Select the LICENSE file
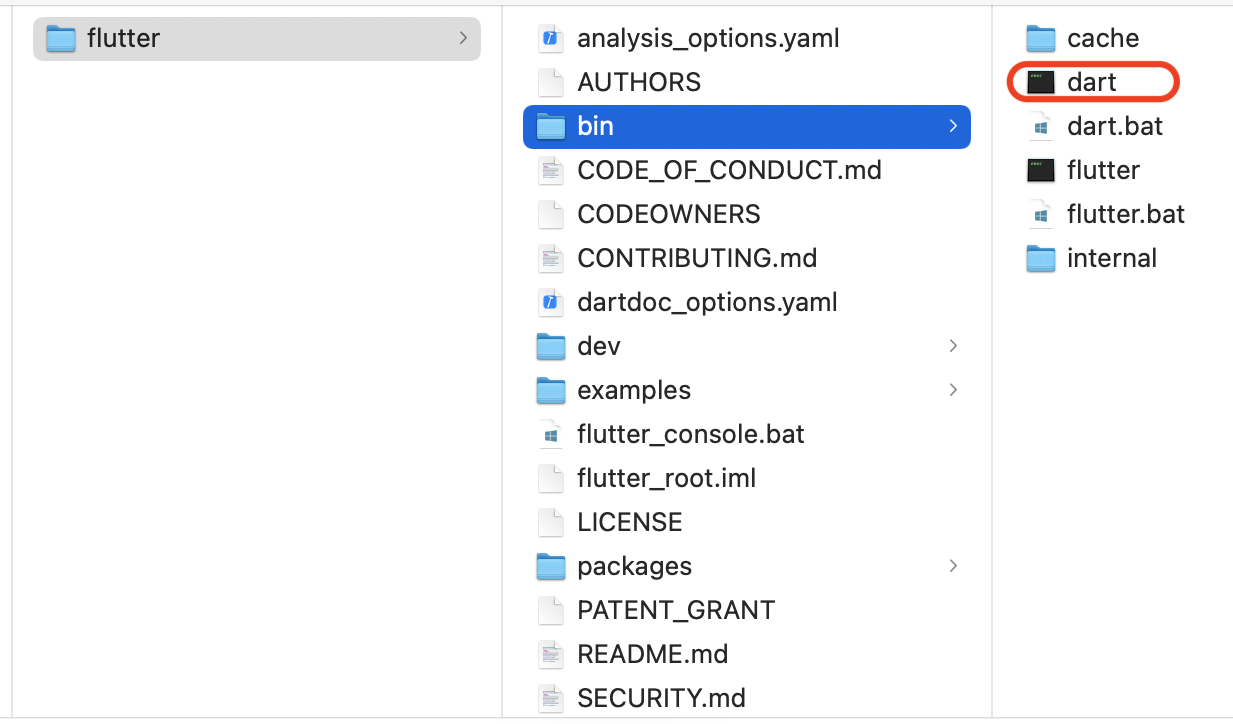Screen dimensions: 1233x724 tap(629, 522)
